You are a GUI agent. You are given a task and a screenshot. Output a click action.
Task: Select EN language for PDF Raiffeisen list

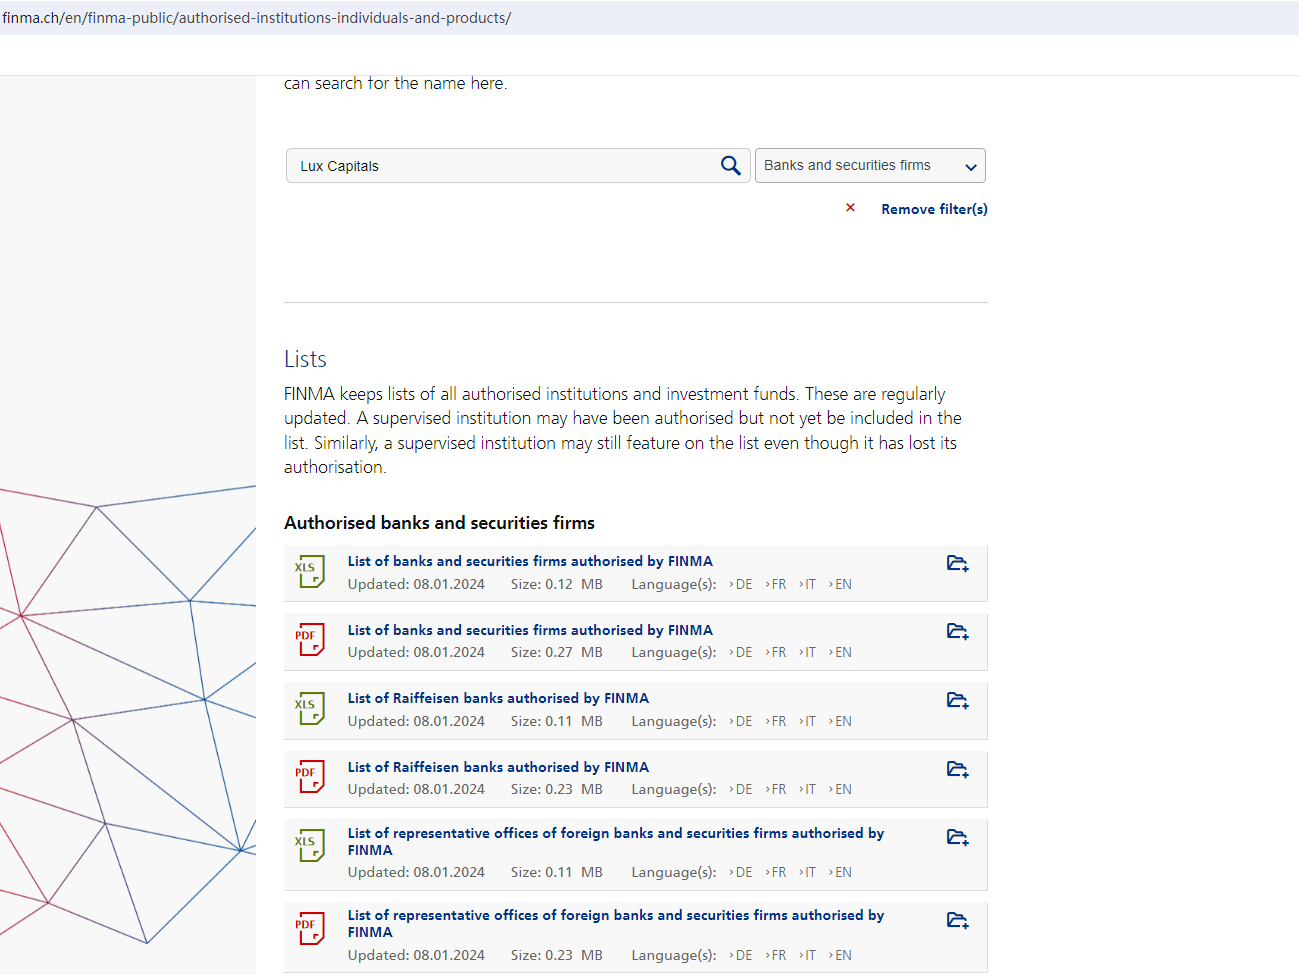pos(843,790)
